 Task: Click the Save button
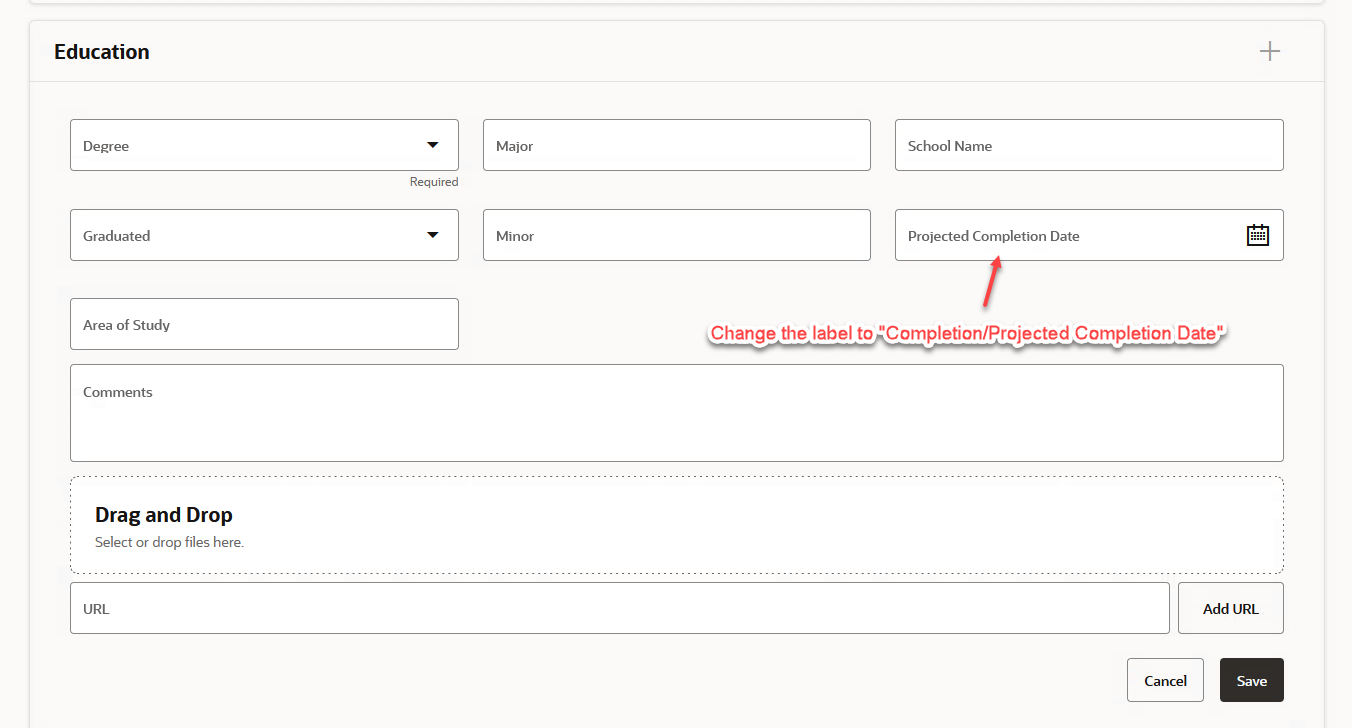point(1251,680)
